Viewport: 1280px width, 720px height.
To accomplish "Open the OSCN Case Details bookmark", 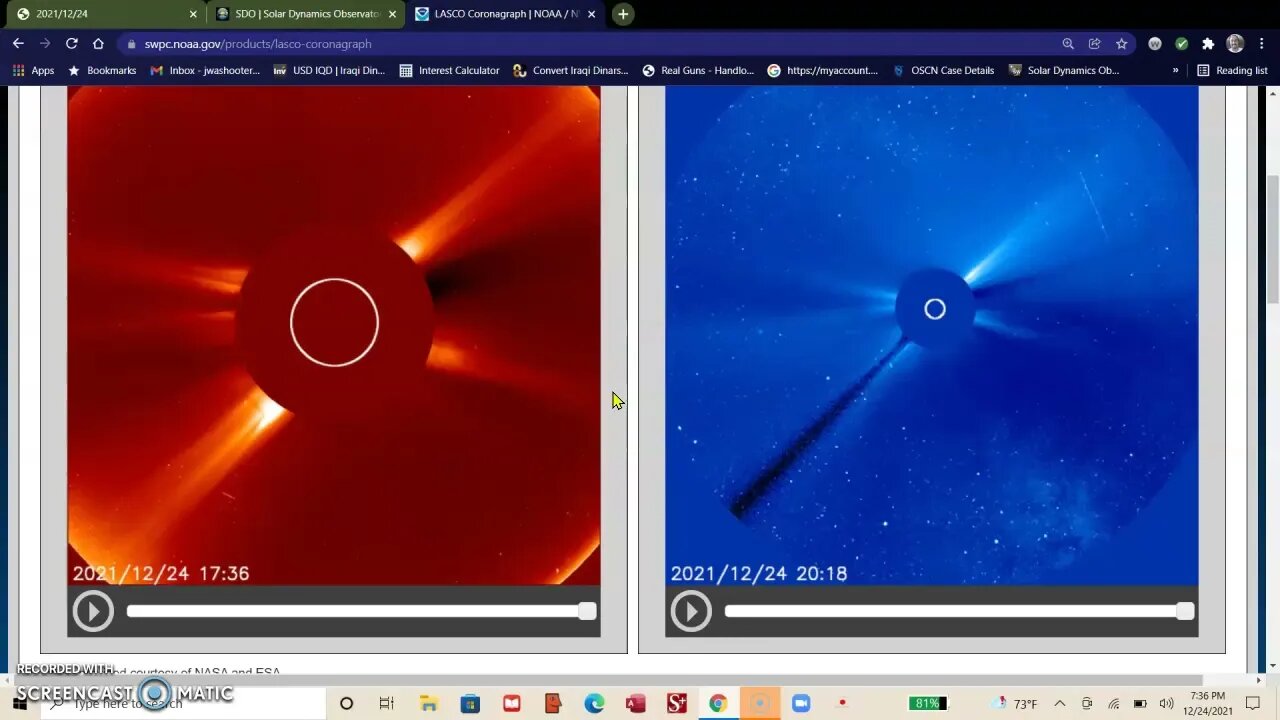I will click(943, 71).
